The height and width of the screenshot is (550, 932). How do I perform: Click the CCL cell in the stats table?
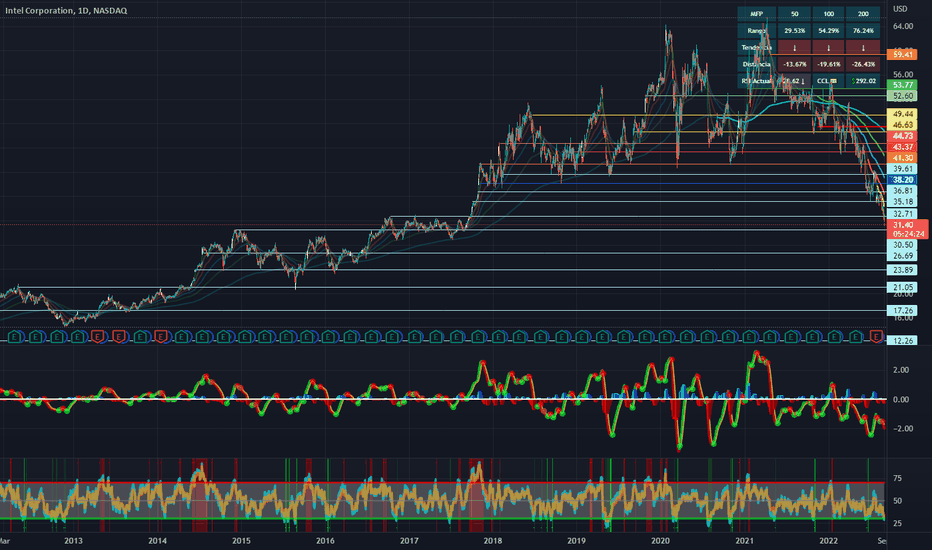[x=829, y=81]
